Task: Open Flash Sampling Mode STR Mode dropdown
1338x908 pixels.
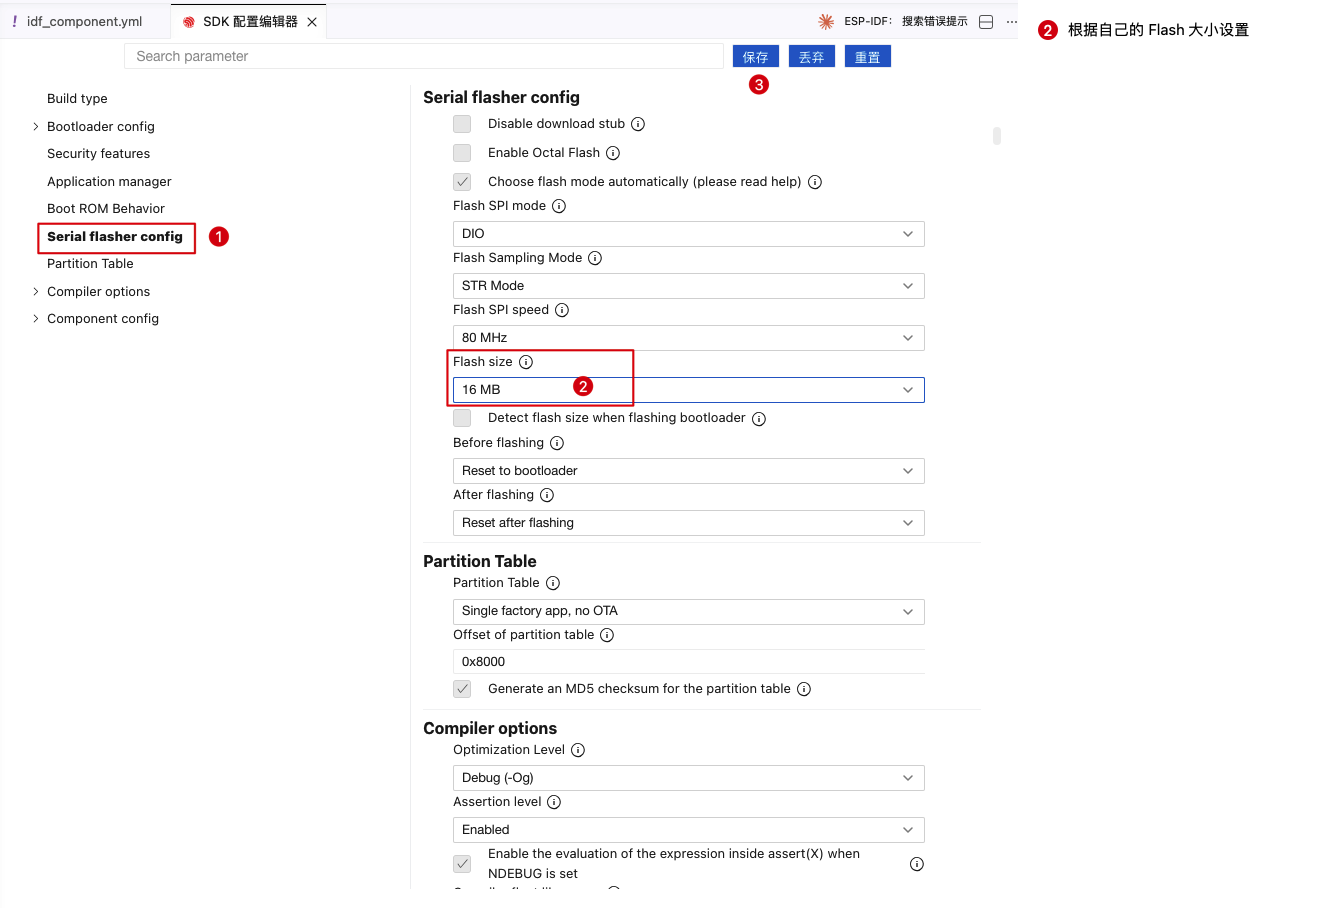Action: click(x=689, y=286)
